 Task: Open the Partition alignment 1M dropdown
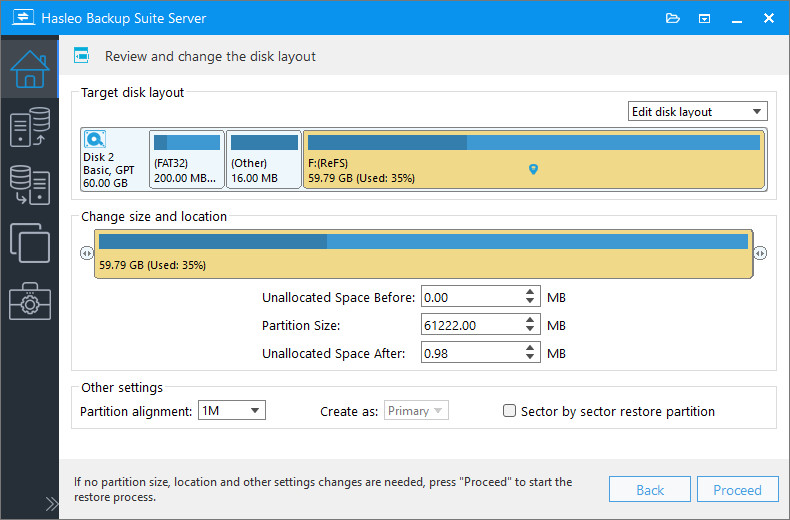(232, 410)
